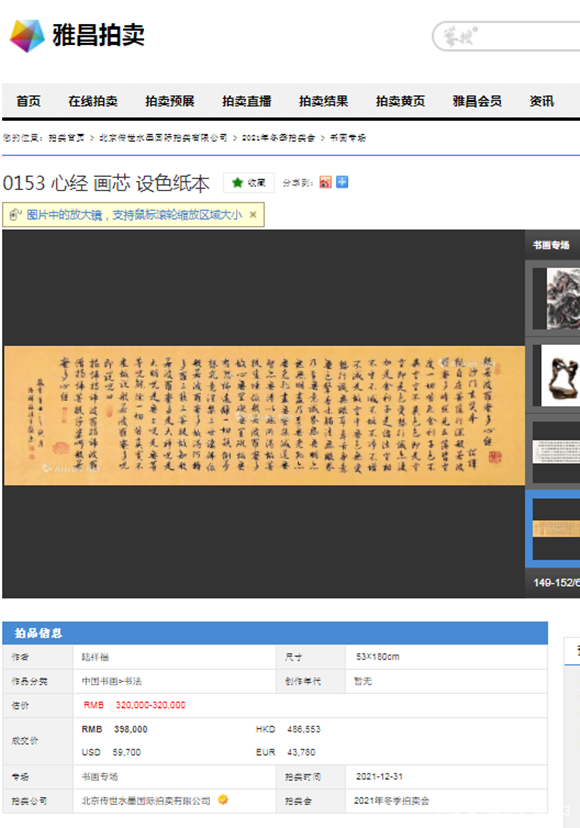Click the green star favorite button
The image size is (580, 828).
click(248, 183)
